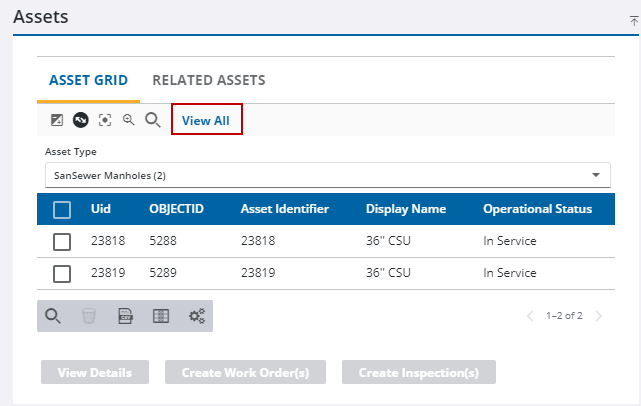Tick the checkbox for asset 23819
Screen dimensions: 641x406
(62, 273)
